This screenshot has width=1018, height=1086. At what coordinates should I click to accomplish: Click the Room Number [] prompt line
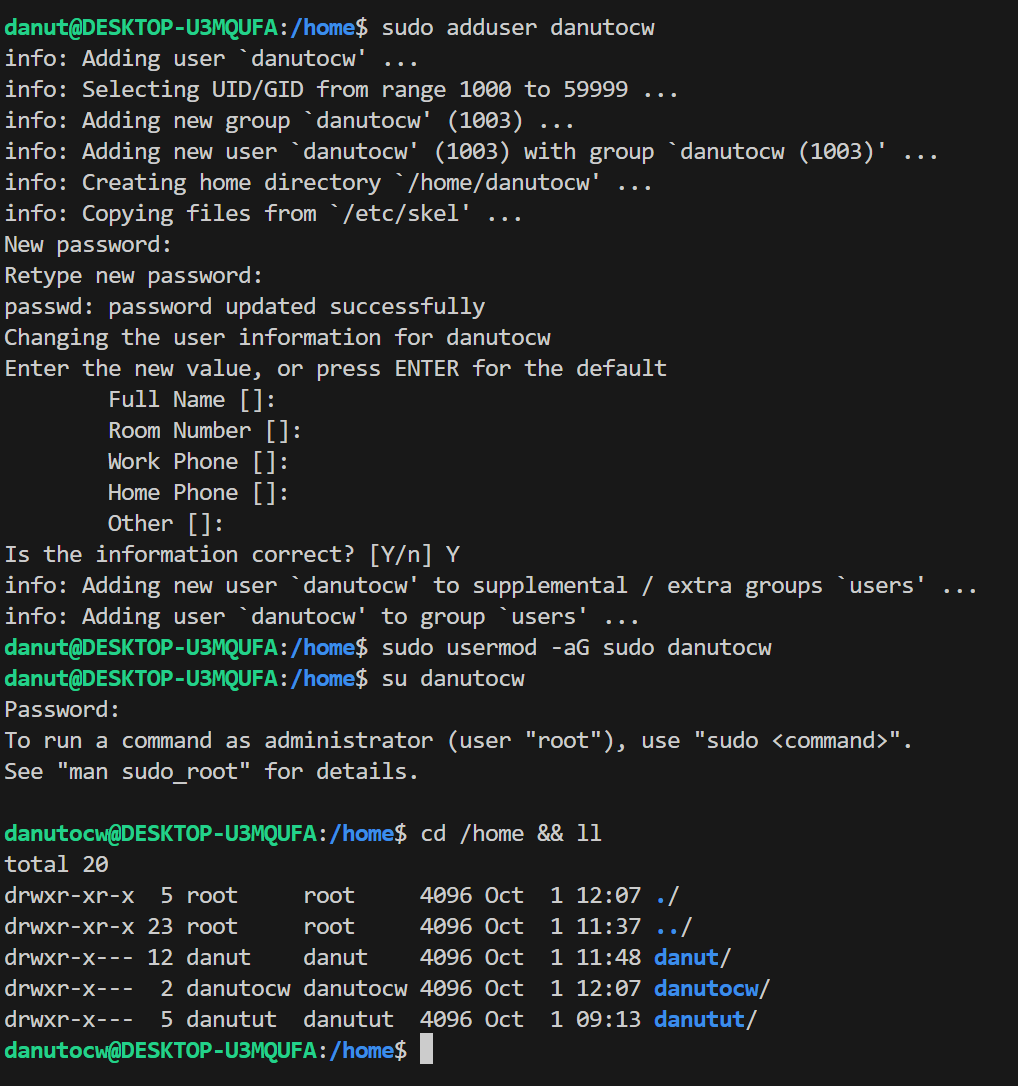204,430
